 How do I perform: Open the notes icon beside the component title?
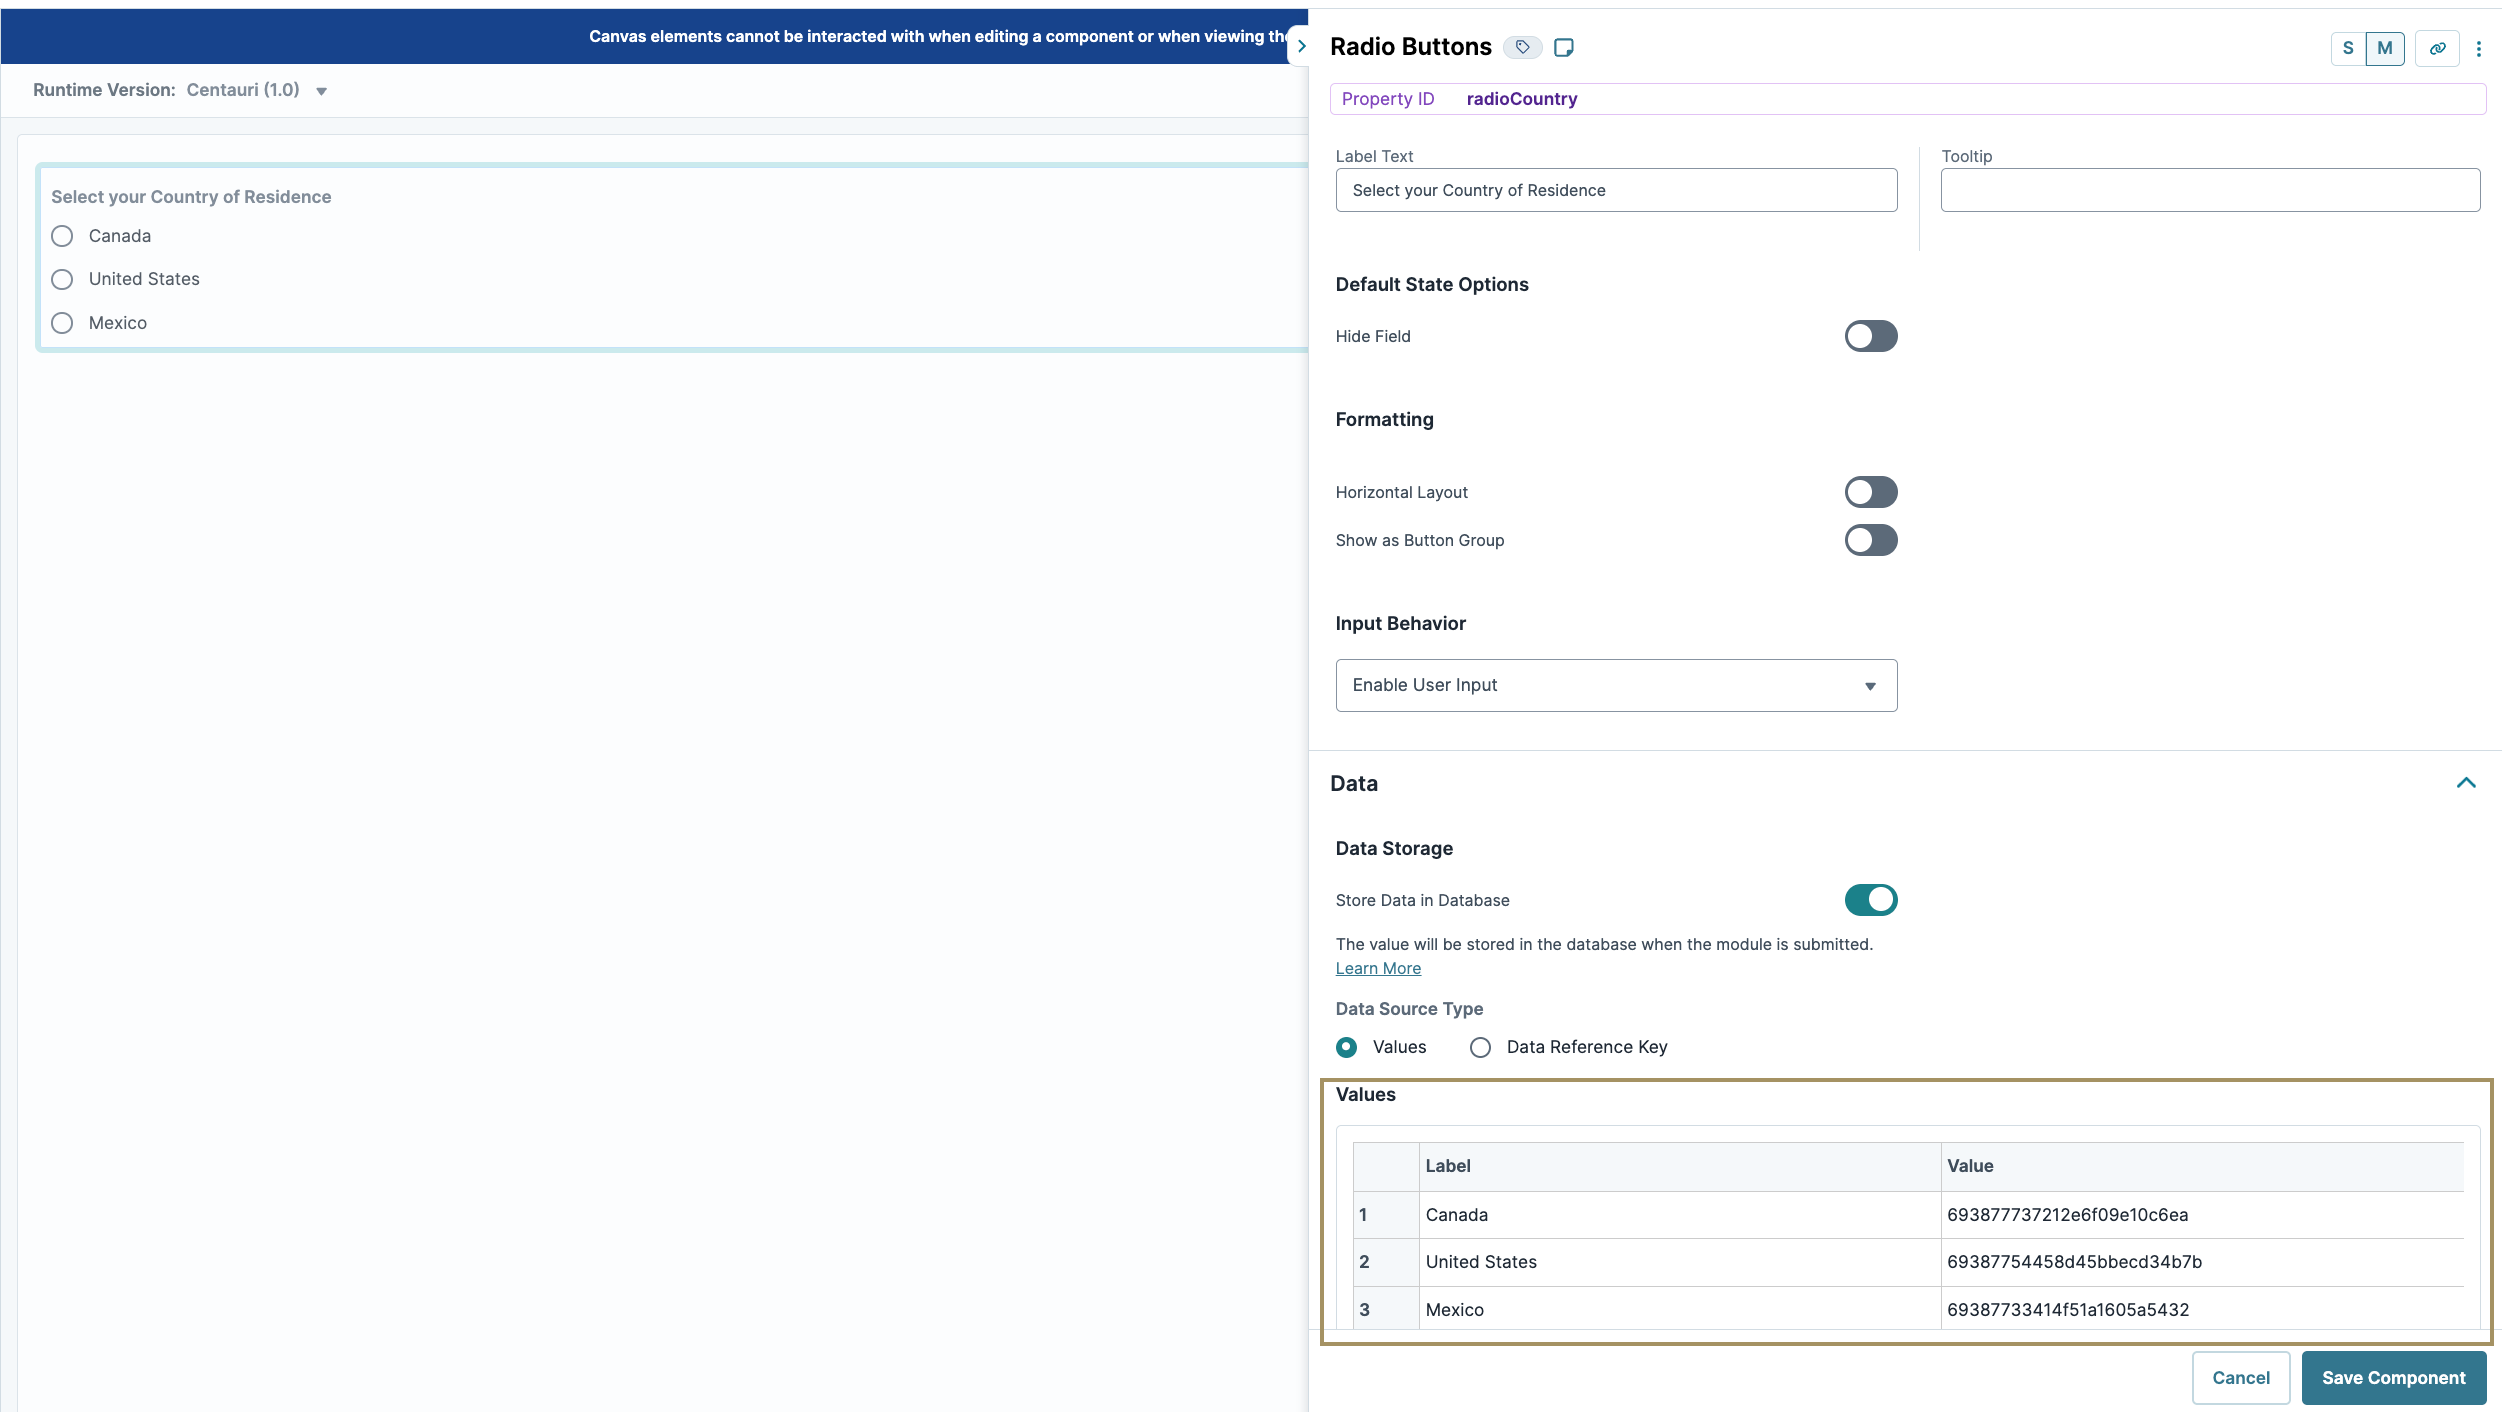click(x=1562, y=47)
